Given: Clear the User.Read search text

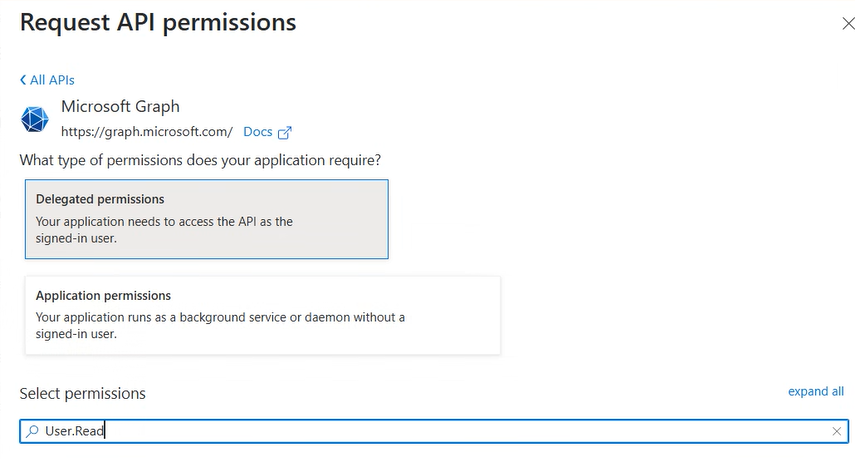Looking at the screenshot, I should click(836, 431).
